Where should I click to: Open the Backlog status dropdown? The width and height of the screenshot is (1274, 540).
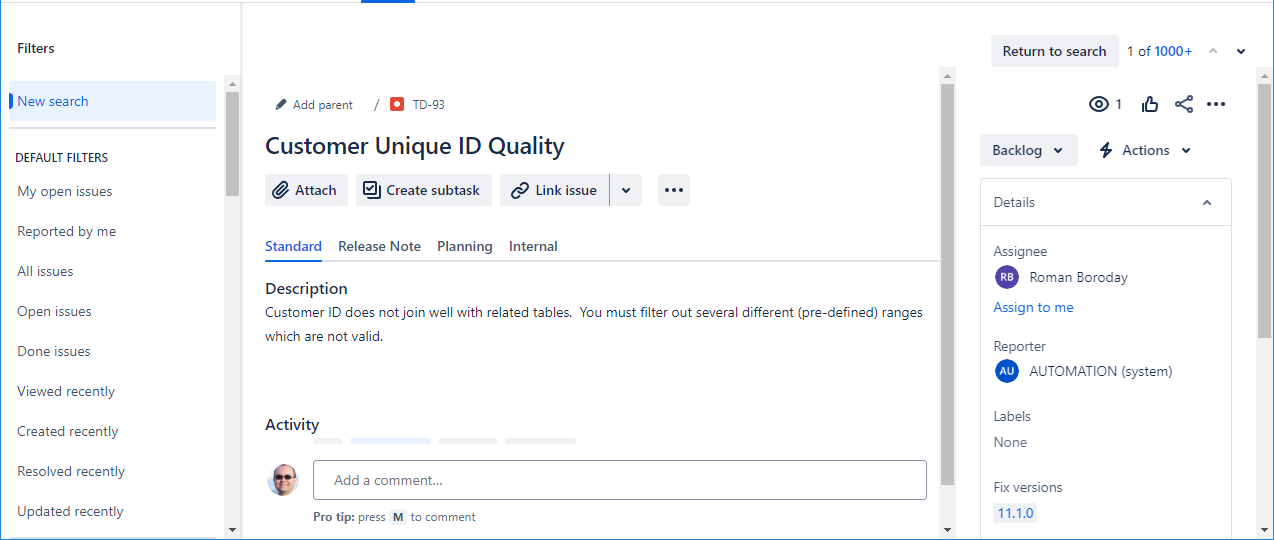[x=1028, y=150]
